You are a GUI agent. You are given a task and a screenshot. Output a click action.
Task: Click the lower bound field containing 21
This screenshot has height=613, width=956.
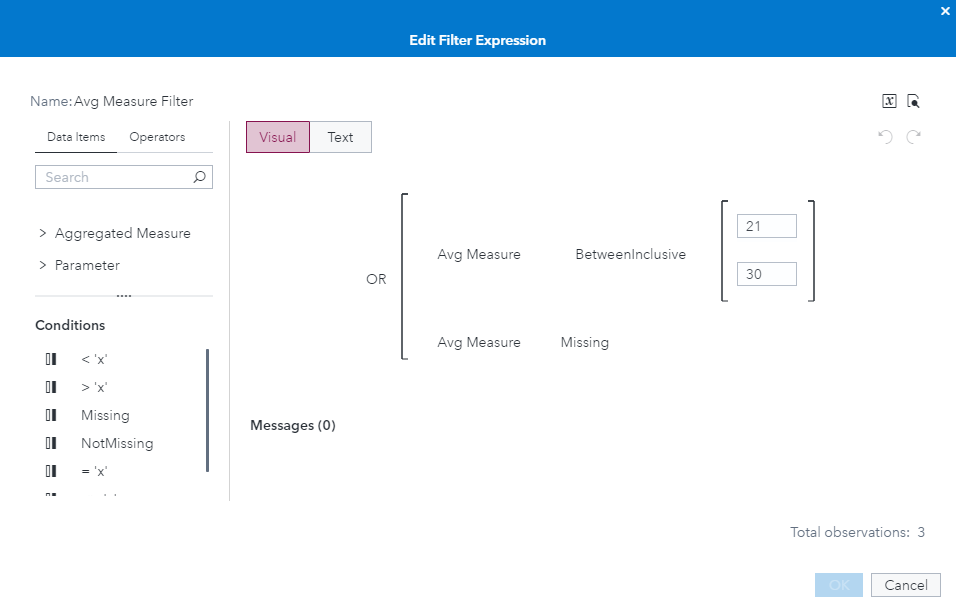pos(766,227)
